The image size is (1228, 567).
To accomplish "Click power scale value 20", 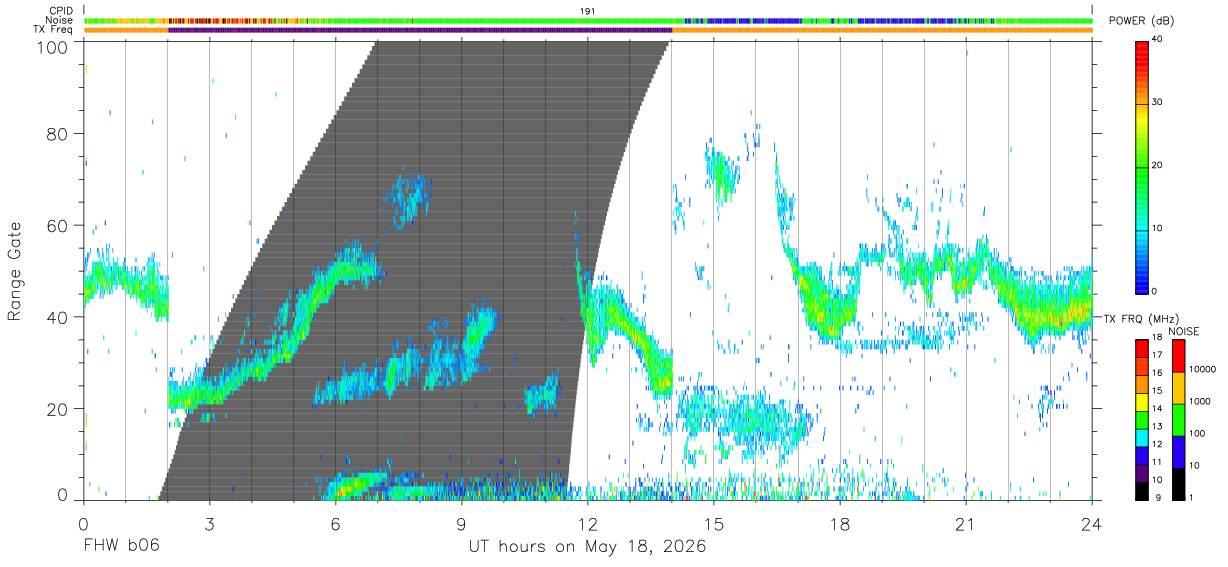I will (1159, 166).
